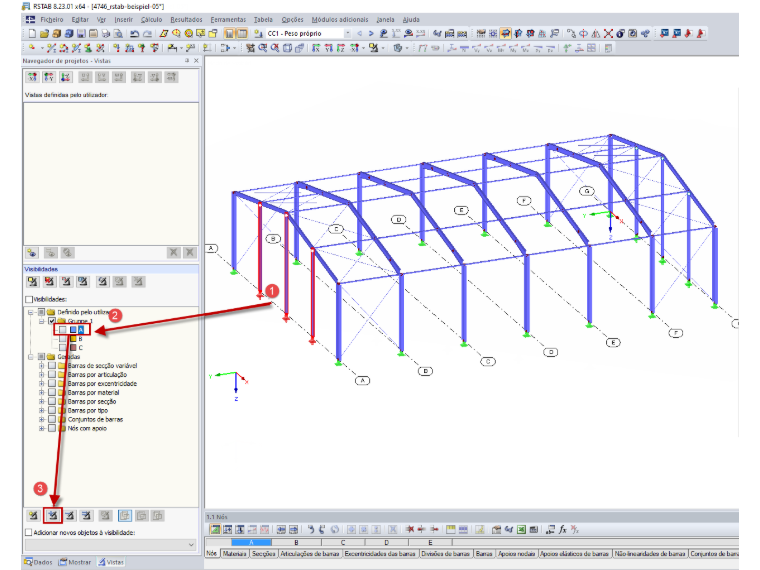760x570 pixels.
Task: Expand Barras de secção variável node
Action: [42, 365]
